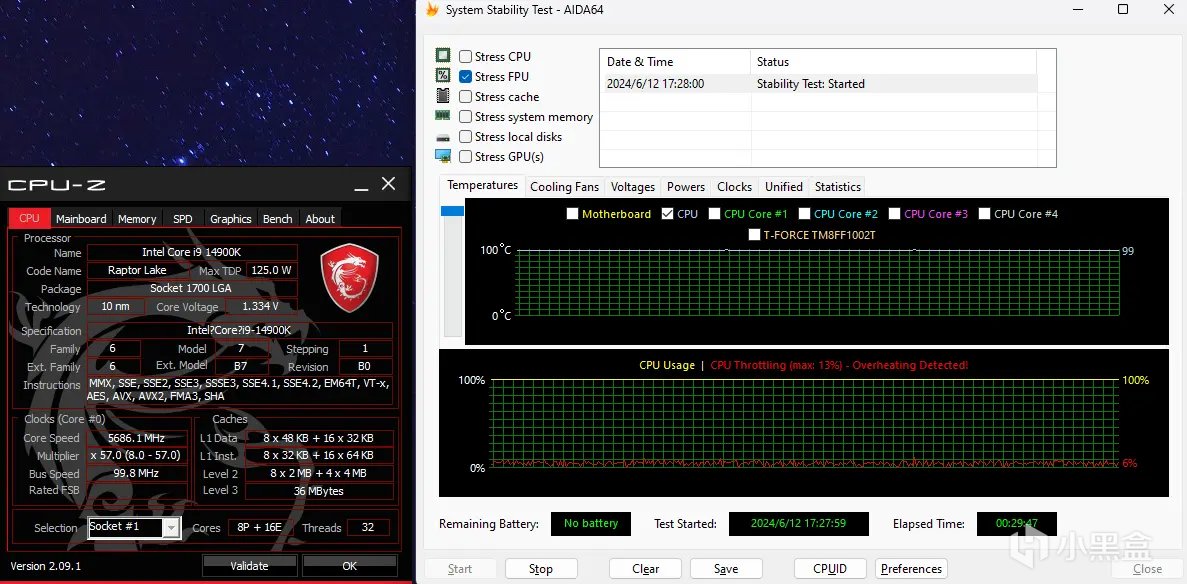Switch to the Voltages tab
Screen dimensions: 1187x584
coord(633,186)
